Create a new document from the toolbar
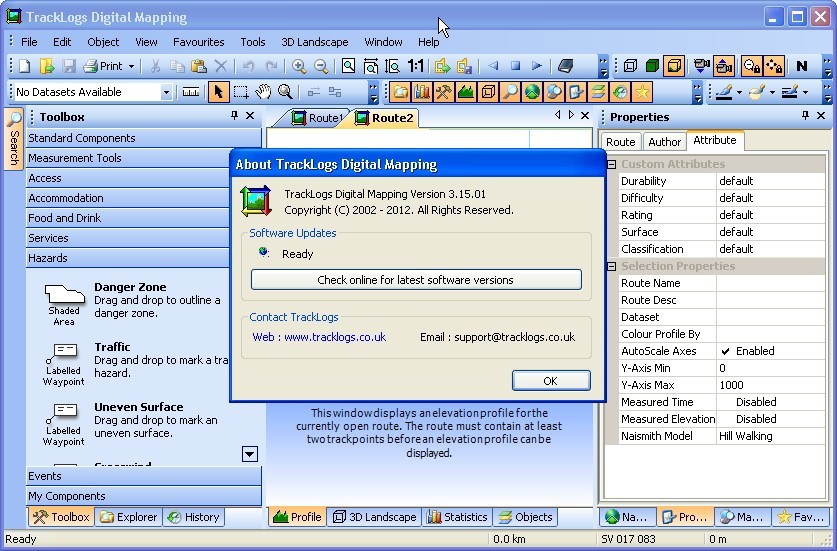This screenshot has width=837, height=551. [x=25, y=66]
